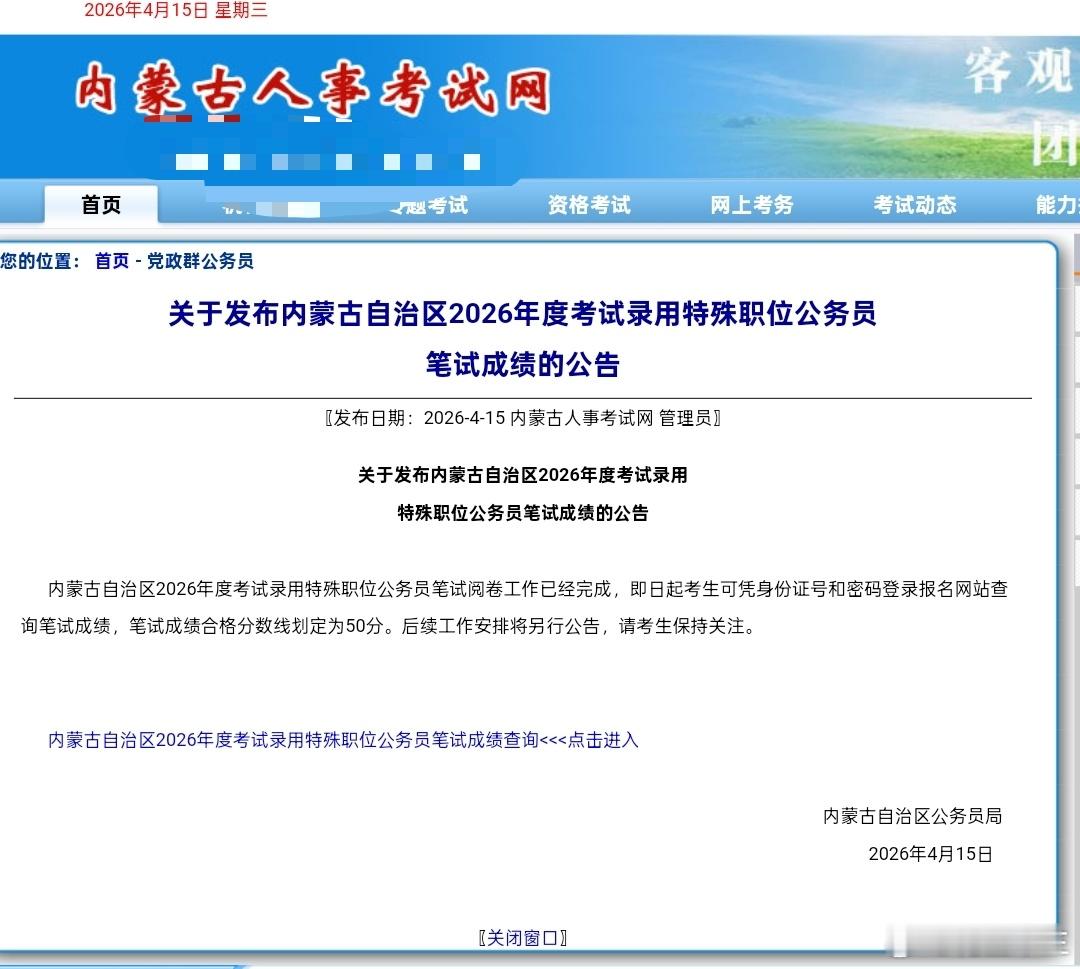Image resolution: width=1080 pixels, height=969 pixels.
Task: Select the 考试动态 navigation tab
Action: 915,205
